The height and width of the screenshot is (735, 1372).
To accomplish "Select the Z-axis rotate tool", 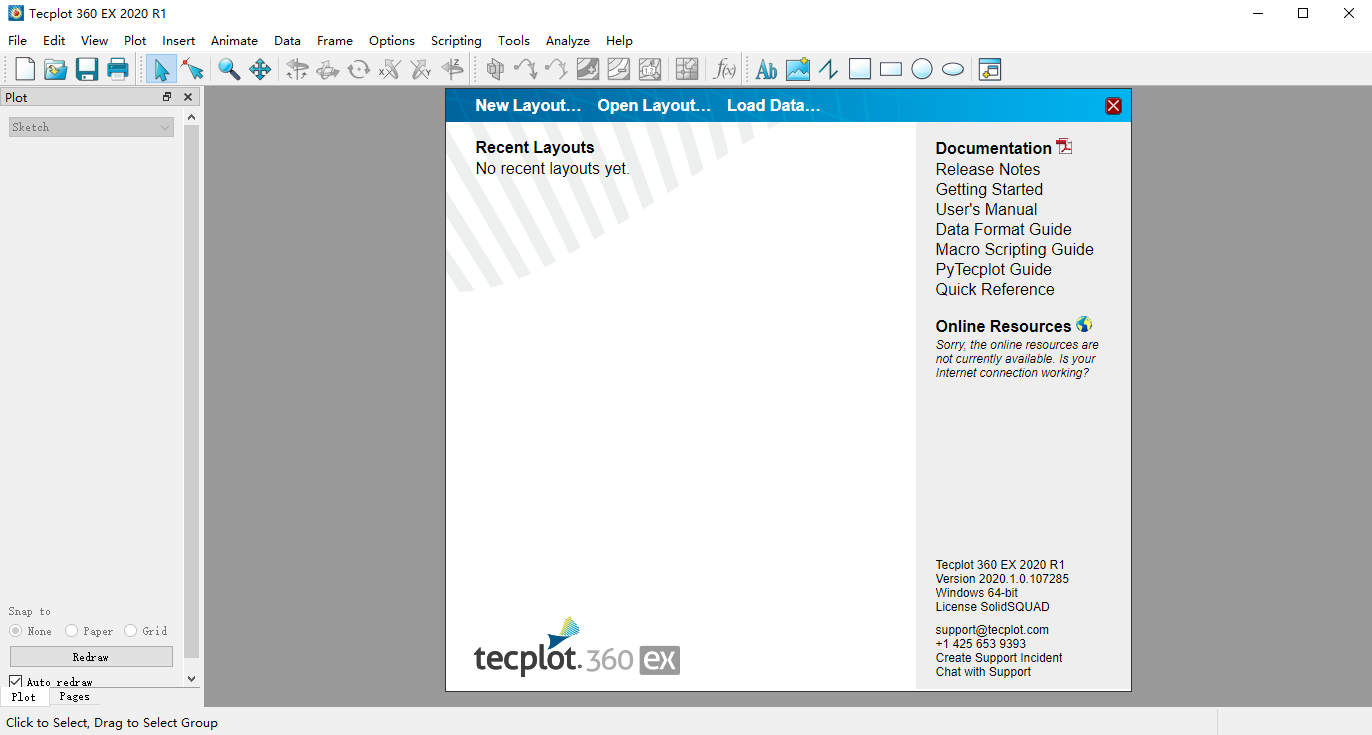I will pyautogui.click(x=452, y=69).
